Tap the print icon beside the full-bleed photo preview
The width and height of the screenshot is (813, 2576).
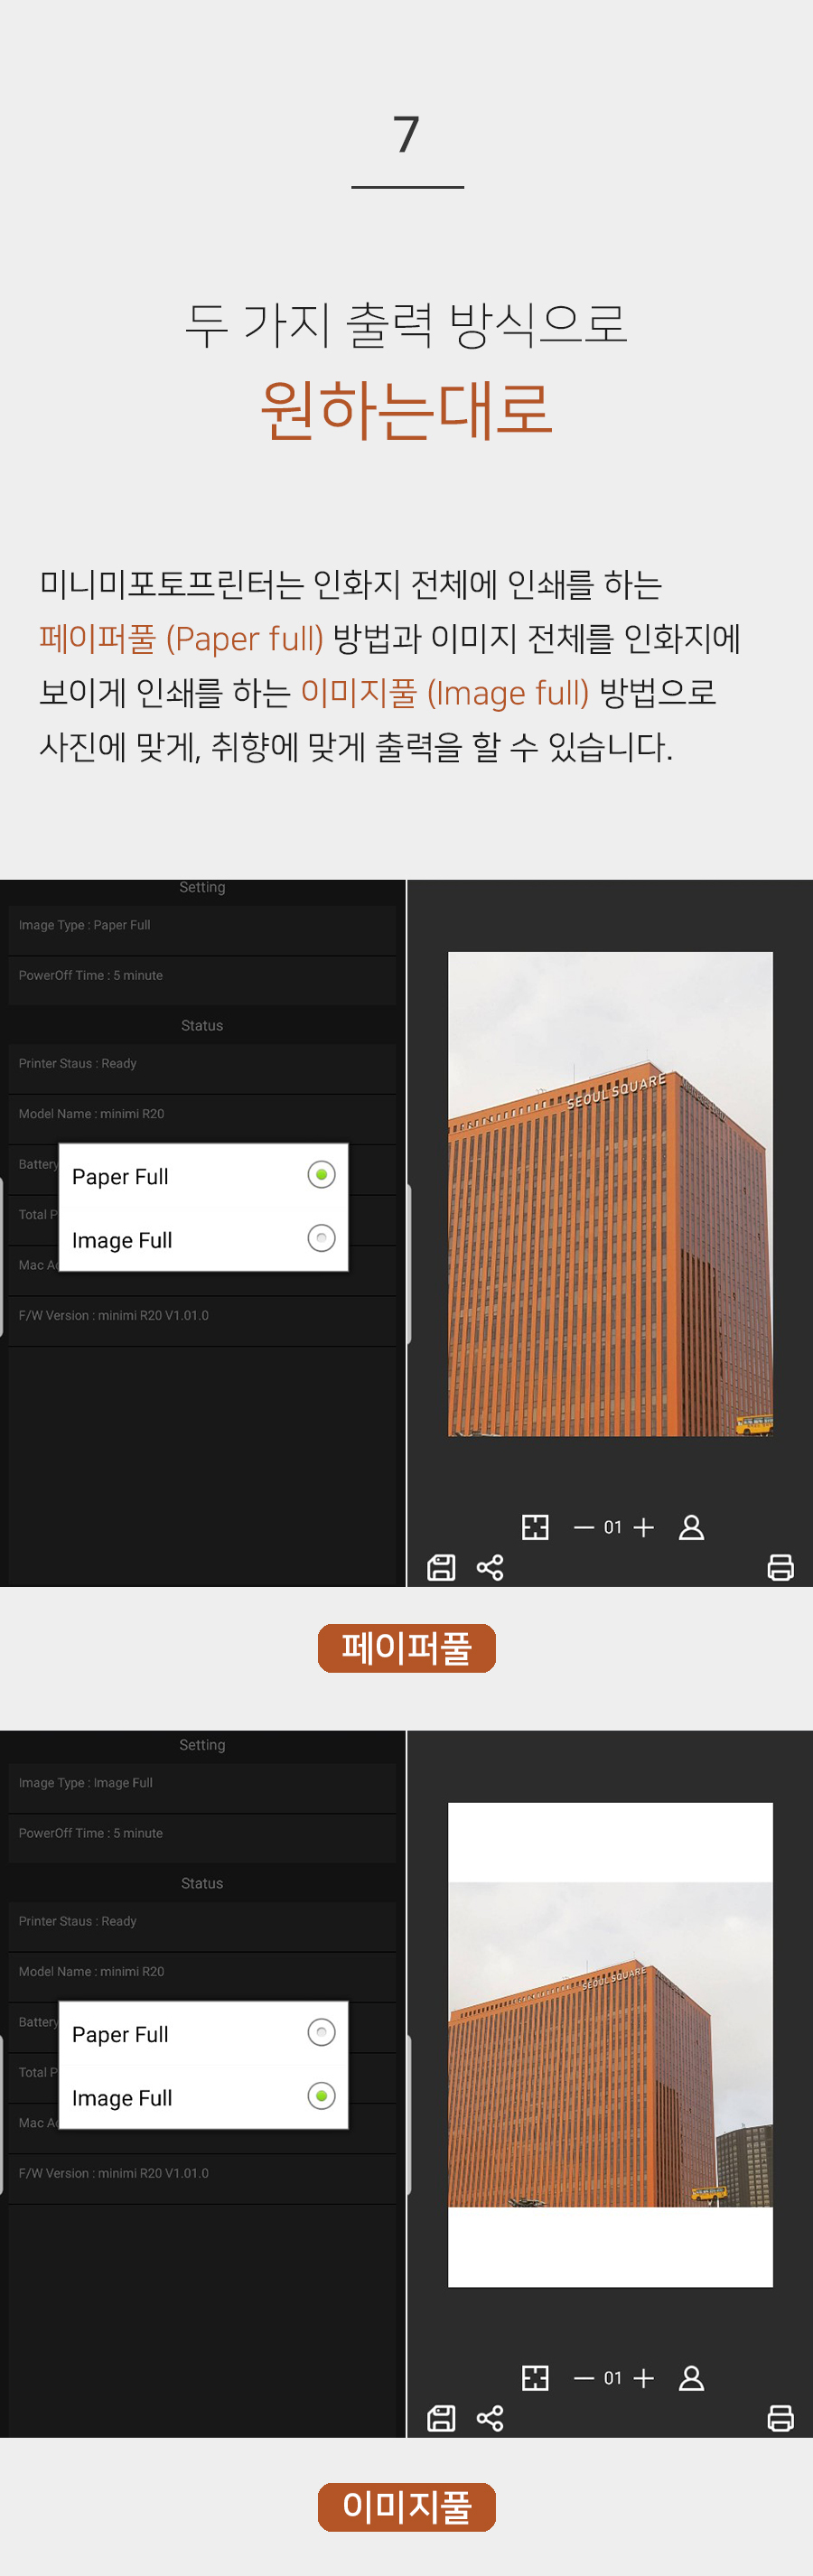[780, 1567]
